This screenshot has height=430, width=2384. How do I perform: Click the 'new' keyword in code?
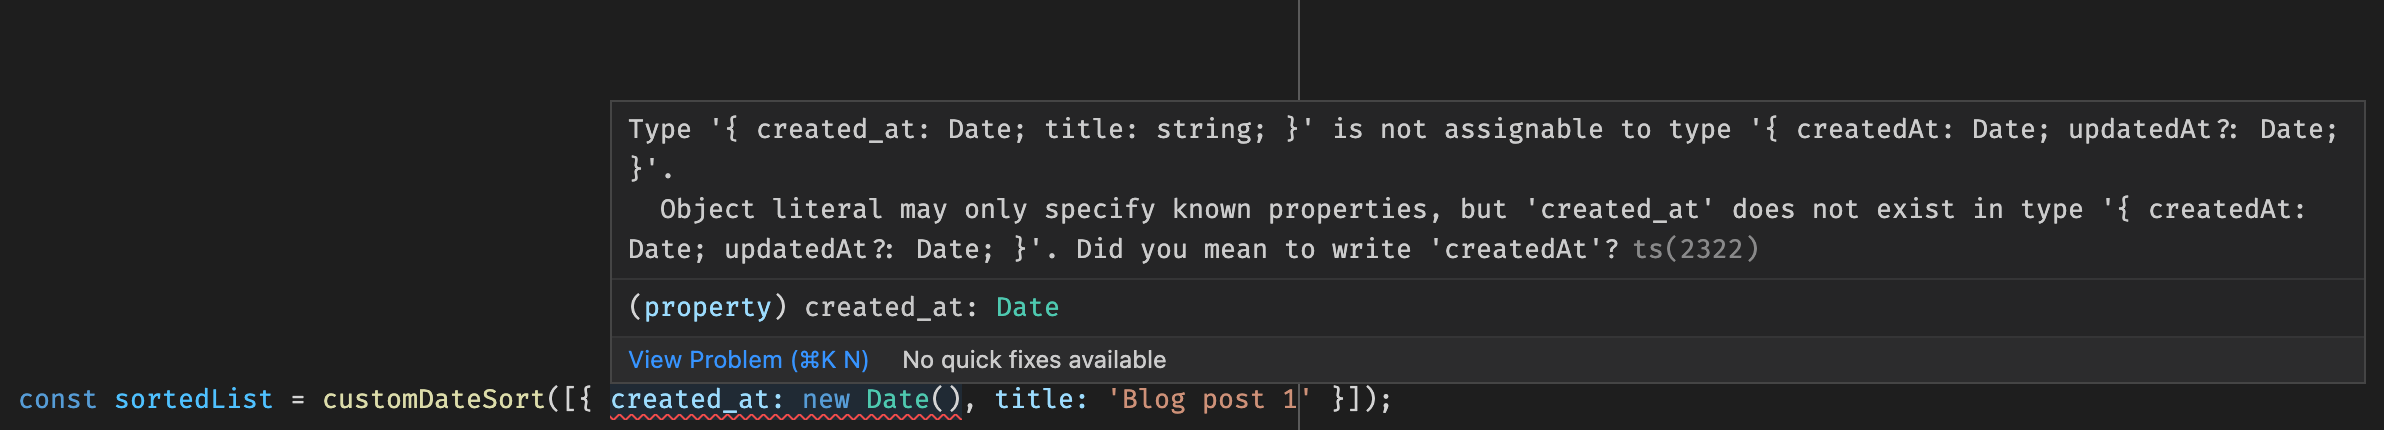(826, 400)
